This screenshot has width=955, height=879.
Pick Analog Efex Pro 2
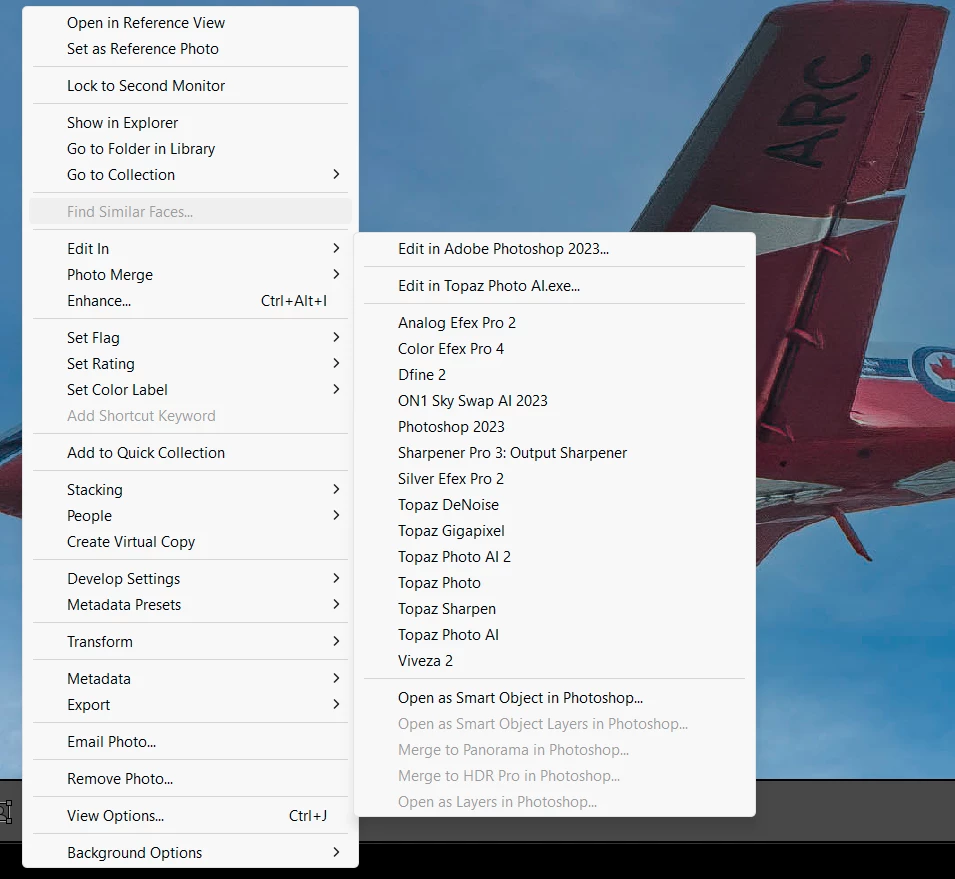[554, 323]
